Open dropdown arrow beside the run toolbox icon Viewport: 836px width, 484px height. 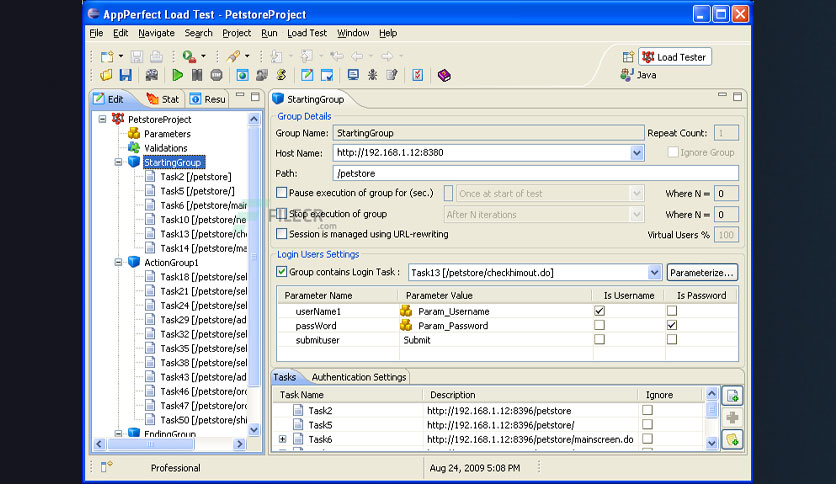(x=203, y=56)
